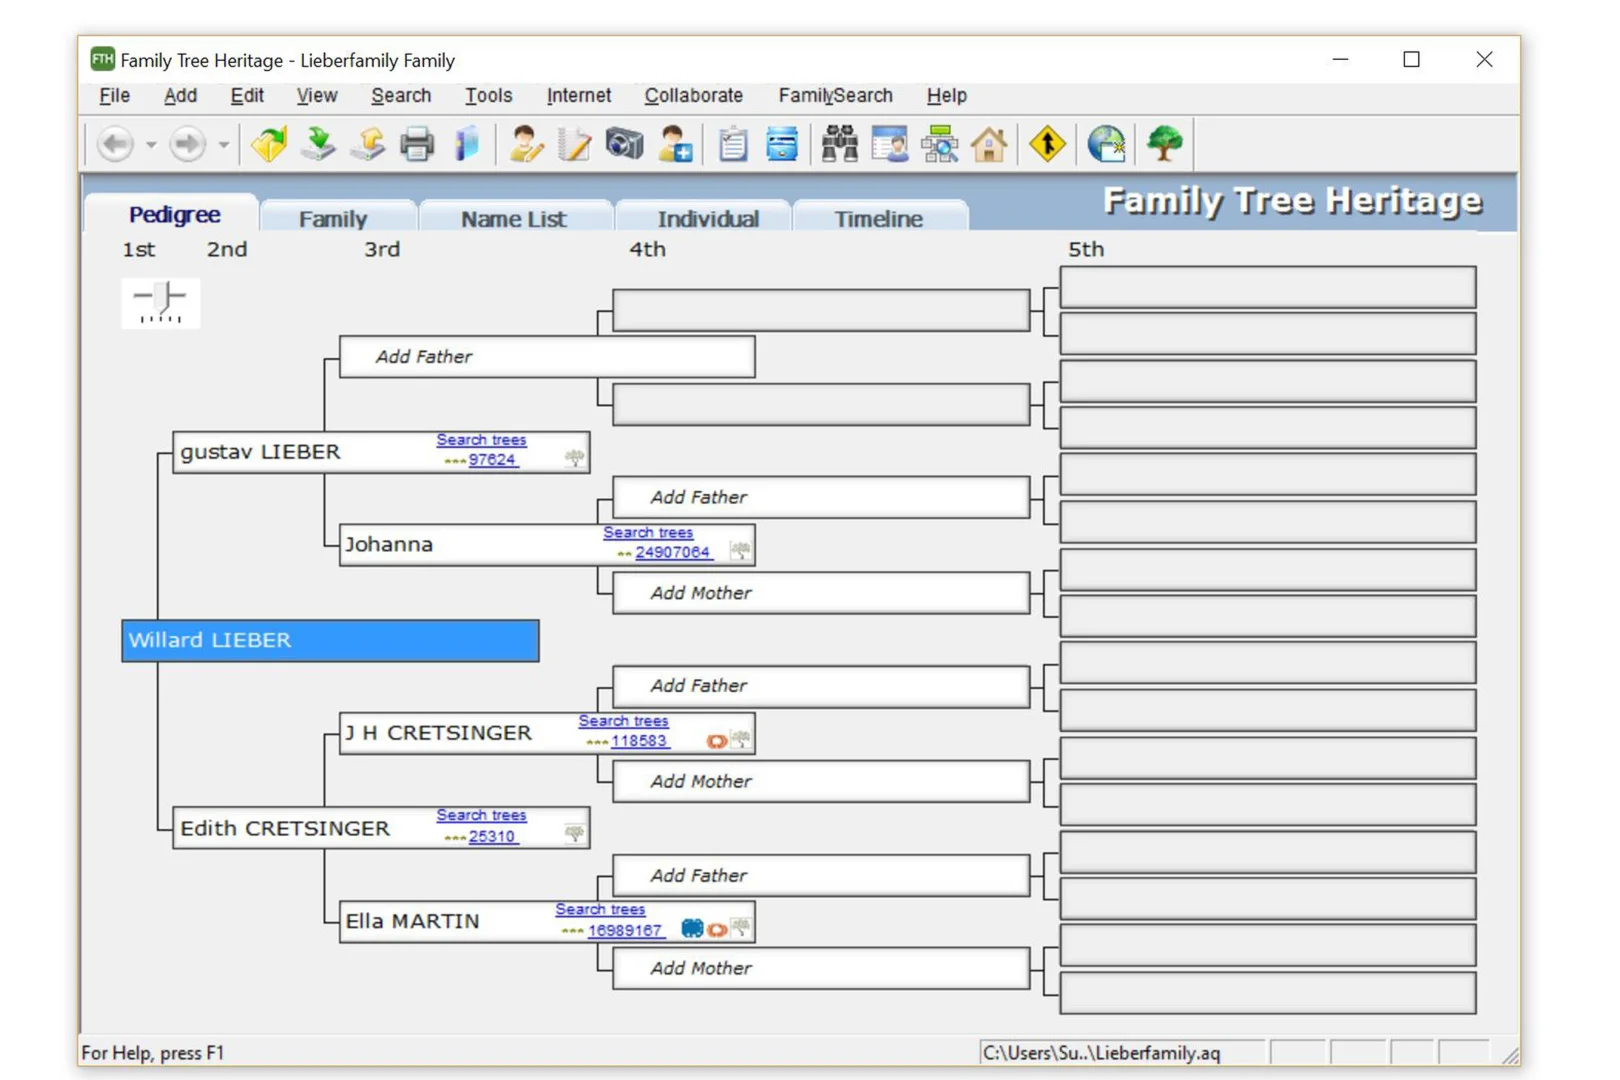Click the camera media icon
1620x1080 pixels.
624,145
